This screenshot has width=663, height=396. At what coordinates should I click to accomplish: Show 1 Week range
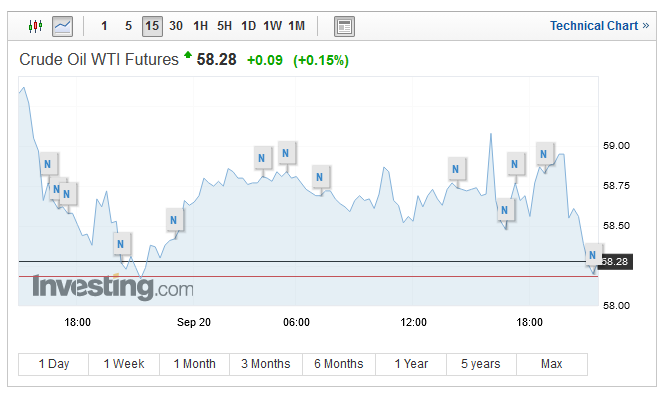coord(124,364)
